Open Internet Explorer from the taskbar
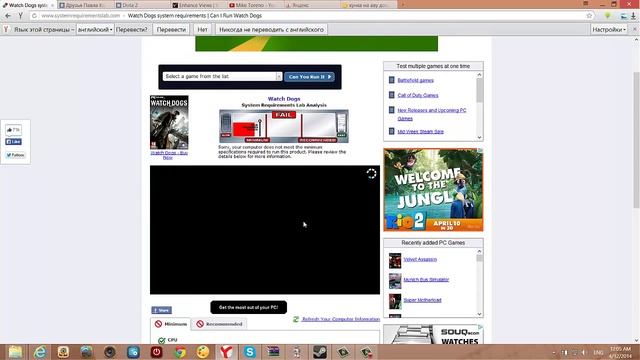The image size is (640, 360). 40,352
